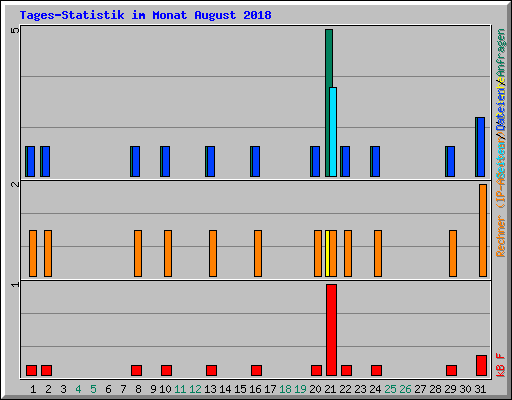Image resolution: width=512 pixels, height=400 pixels.
Task: Click day label 7 on the x-axis
Action: click(x=123, y=389)
